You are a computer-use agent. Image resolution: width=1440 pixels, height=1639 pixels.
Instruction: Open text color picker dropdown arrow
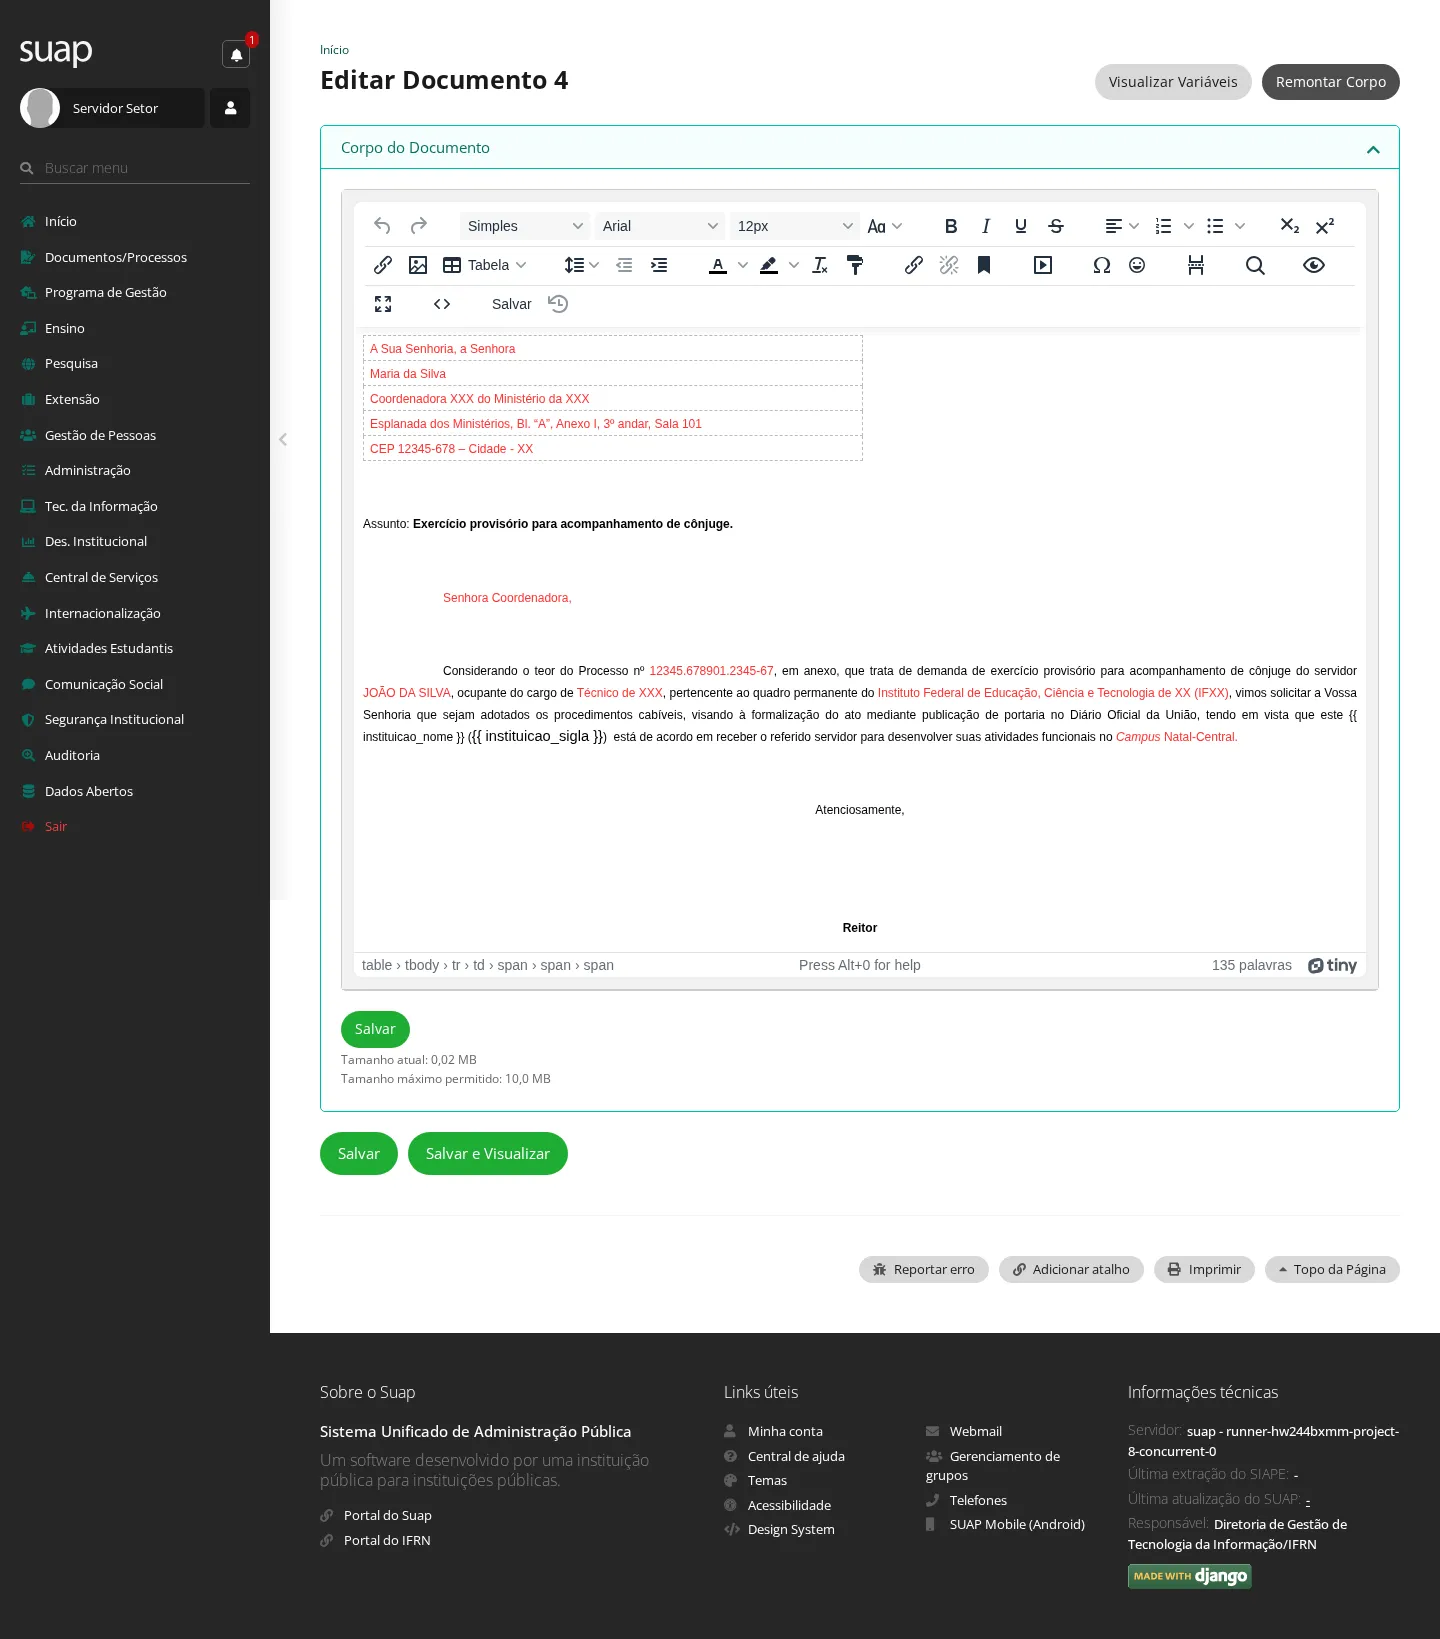point(743,265)
